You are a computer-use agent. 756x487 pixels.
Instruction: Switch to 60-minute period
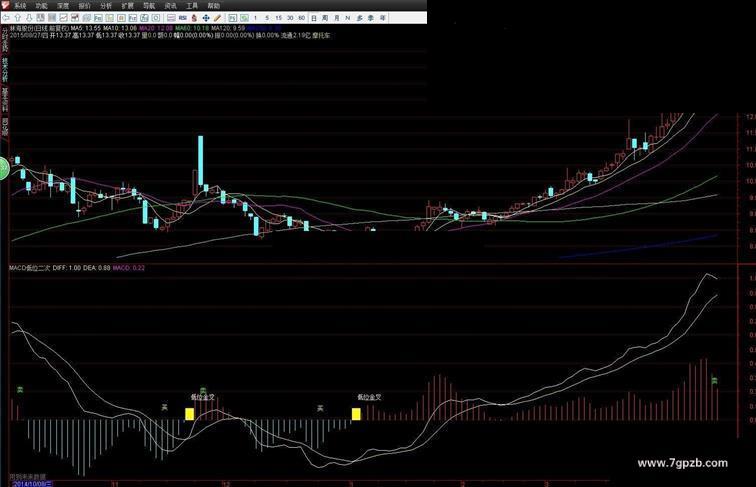tap(301, 18)
